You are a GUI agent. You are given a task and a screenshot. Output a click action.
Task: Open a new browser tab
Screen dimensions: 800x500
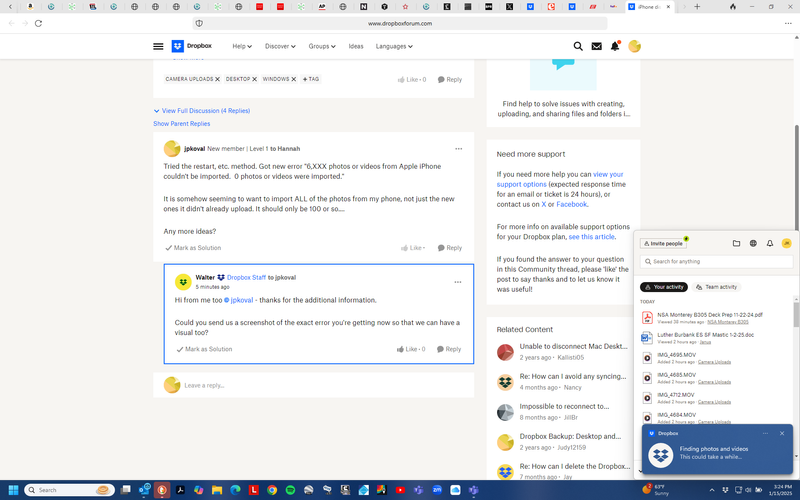point(697,7)
